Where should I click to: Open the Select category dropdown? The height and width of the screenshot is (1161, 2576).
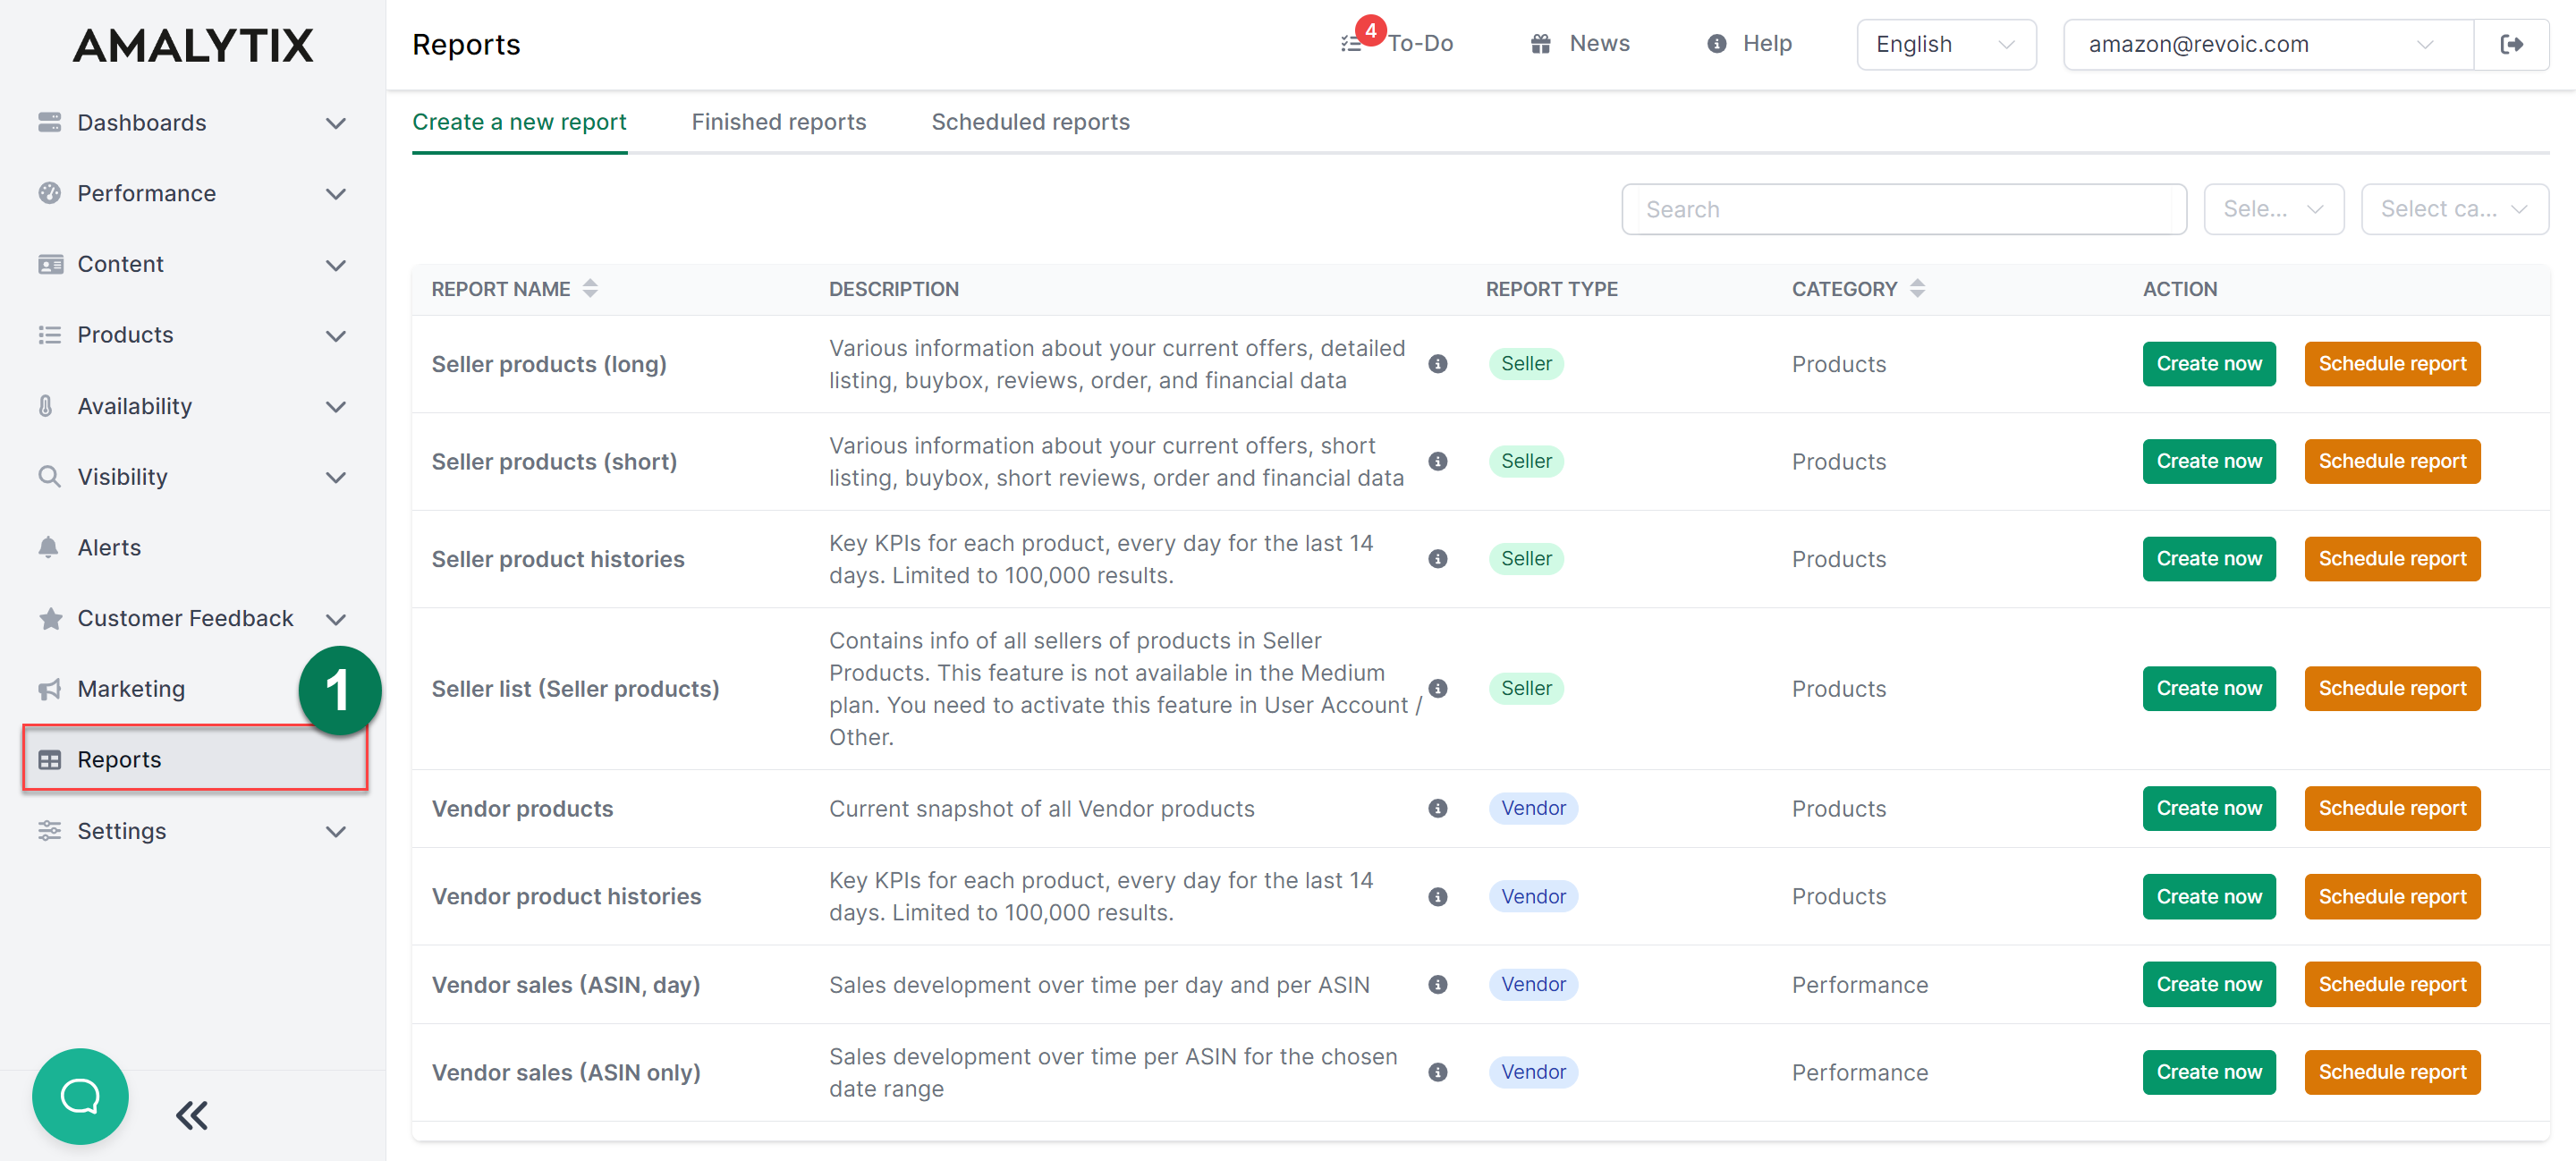point(2454,209)
